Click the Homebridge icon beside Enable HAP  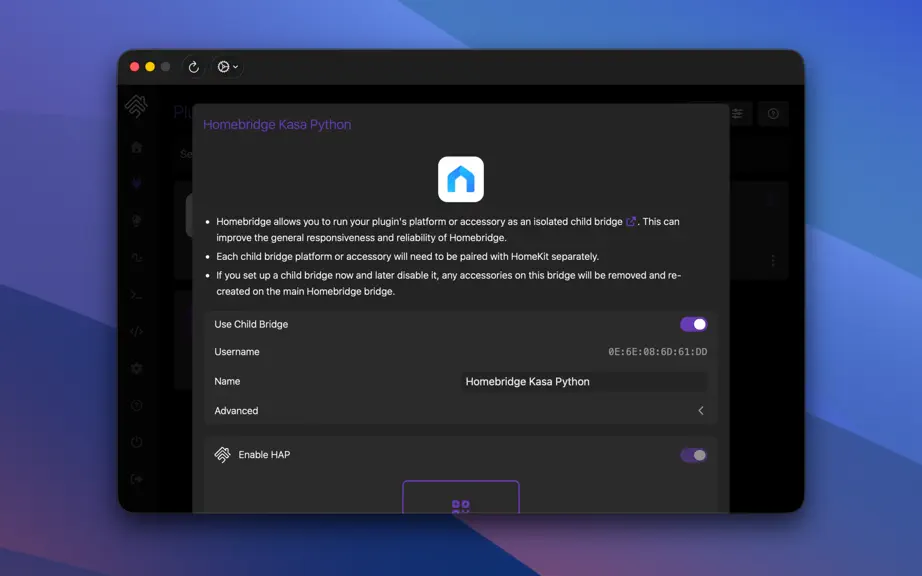click(222, 454)
